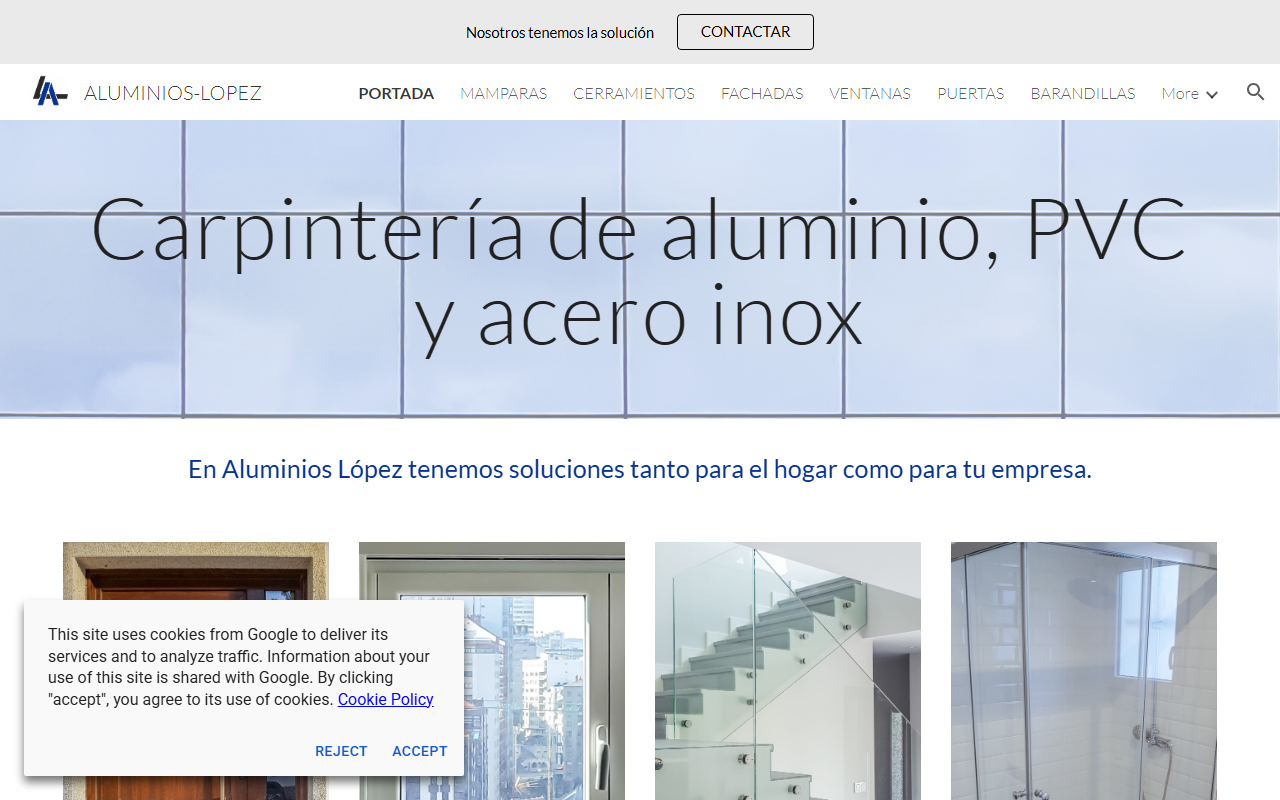The width and height of the screenshot is (1280, 800).
Task: Open the PUERTAS menu item
Action: click(x=970, y=93)
